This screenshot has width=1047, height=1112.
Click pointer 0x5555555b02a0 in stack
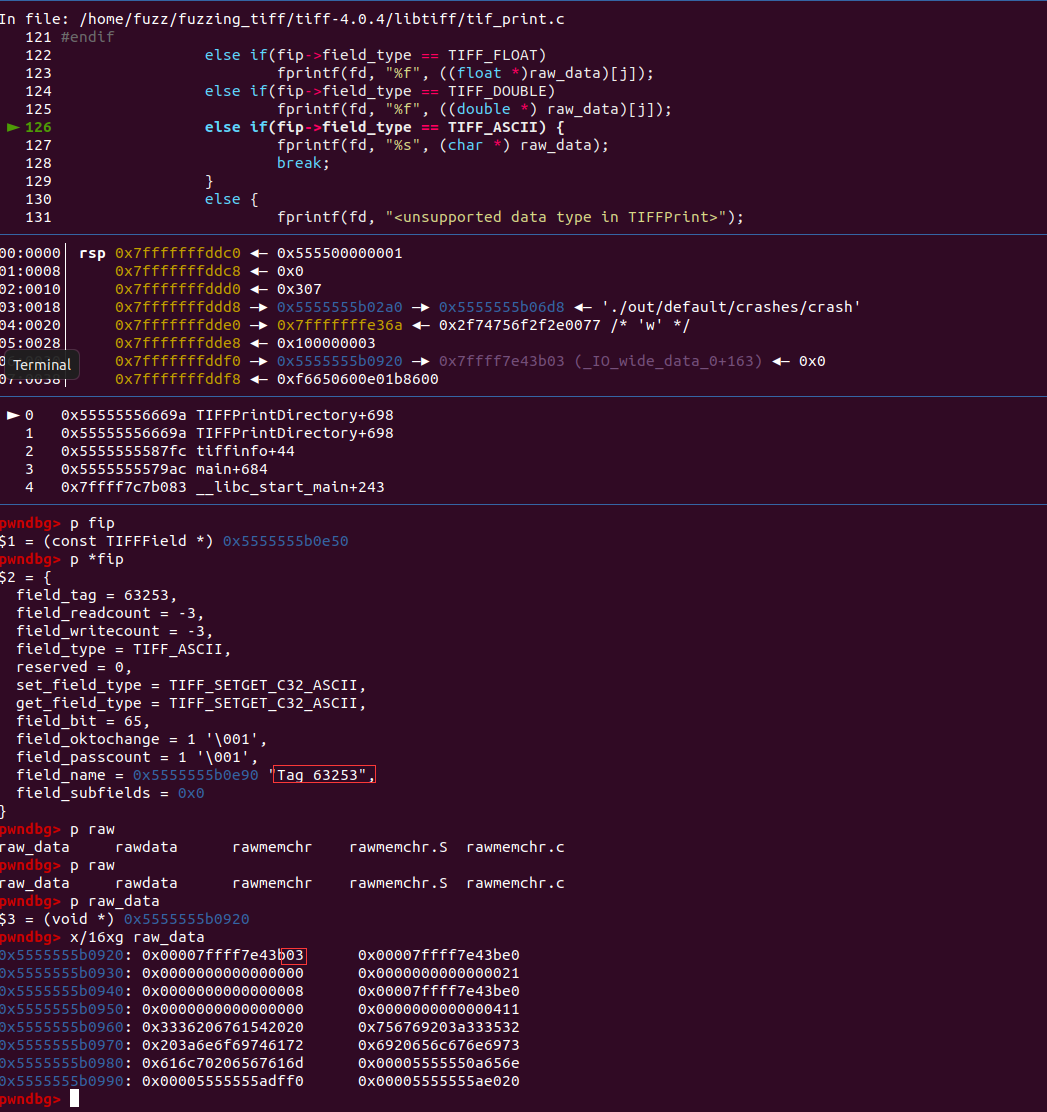[x=339, y=307]
